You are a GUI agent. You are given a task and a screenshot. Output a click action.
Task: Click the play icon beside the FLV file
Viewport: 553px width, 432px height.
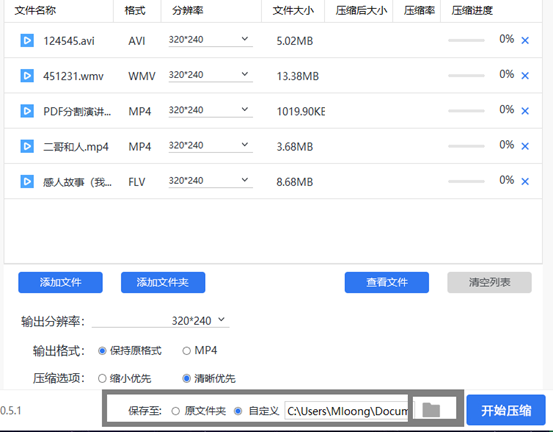(27, 182)
